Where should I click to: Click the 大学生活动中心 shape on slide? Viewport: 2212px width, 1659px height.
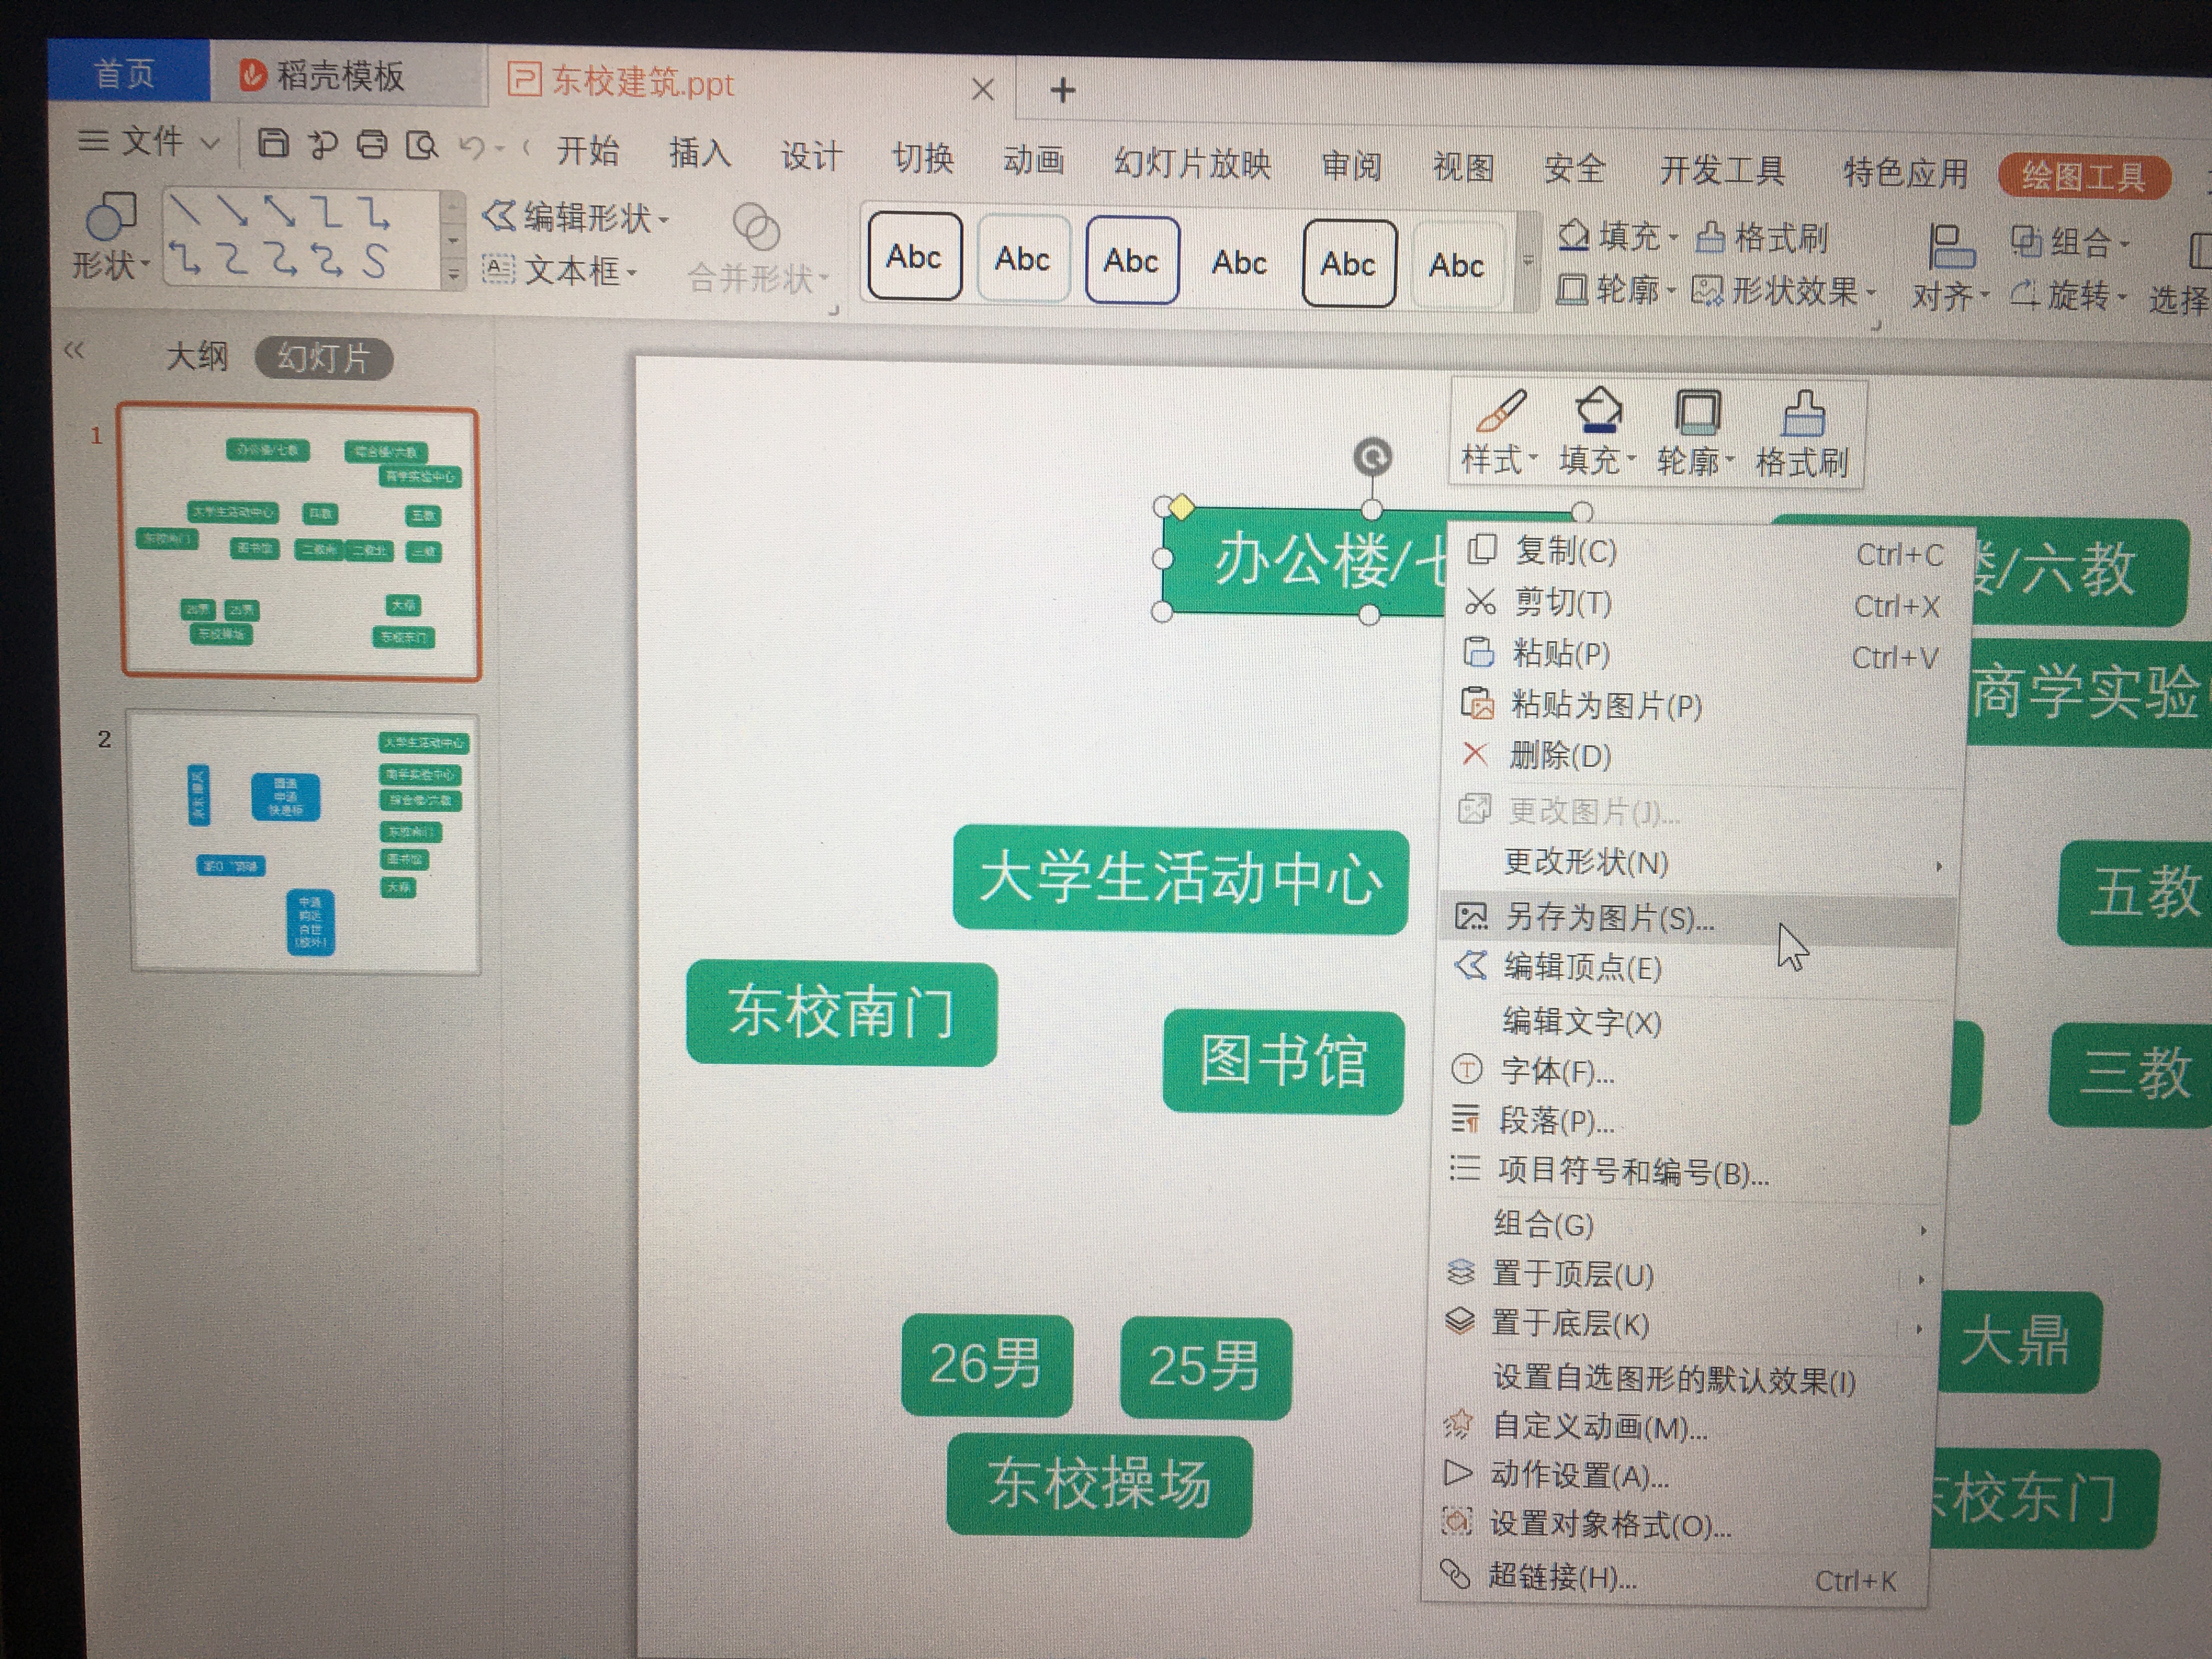[x=1180, y=879]
